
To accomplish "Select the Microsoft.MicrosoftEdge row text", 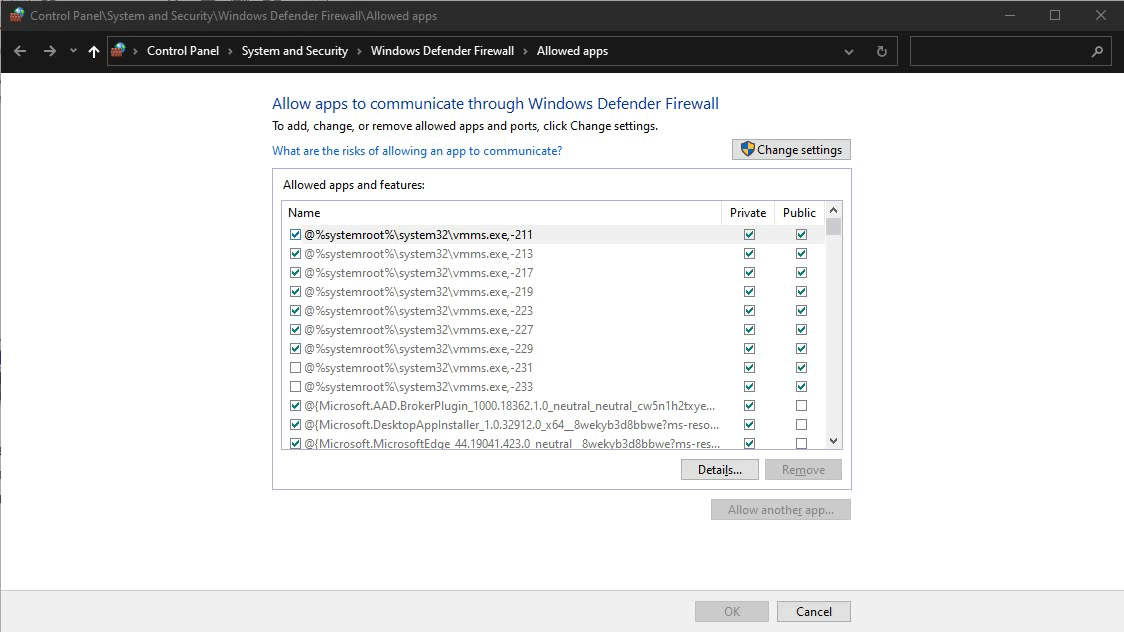I will 511,444.
